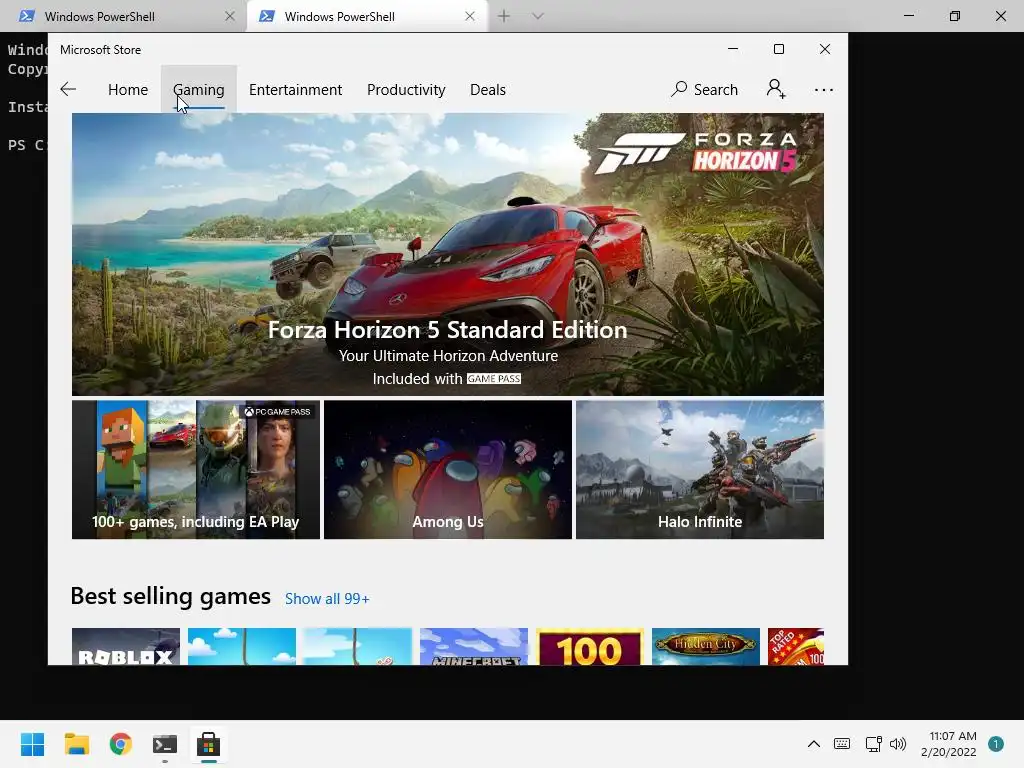
Task: Add a new terminal tab with plus
Action: point(504,16)
